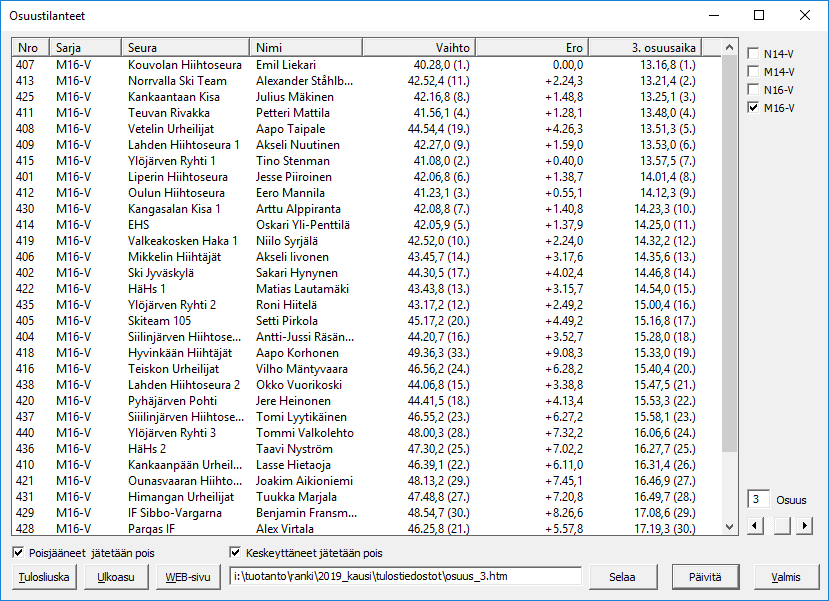This screenshot has height=601, width=829.
Task: Toggle 'Keskeyttäneet jätetään pois' checkbox
Action: pyautogui.click(x=235, y=552)
